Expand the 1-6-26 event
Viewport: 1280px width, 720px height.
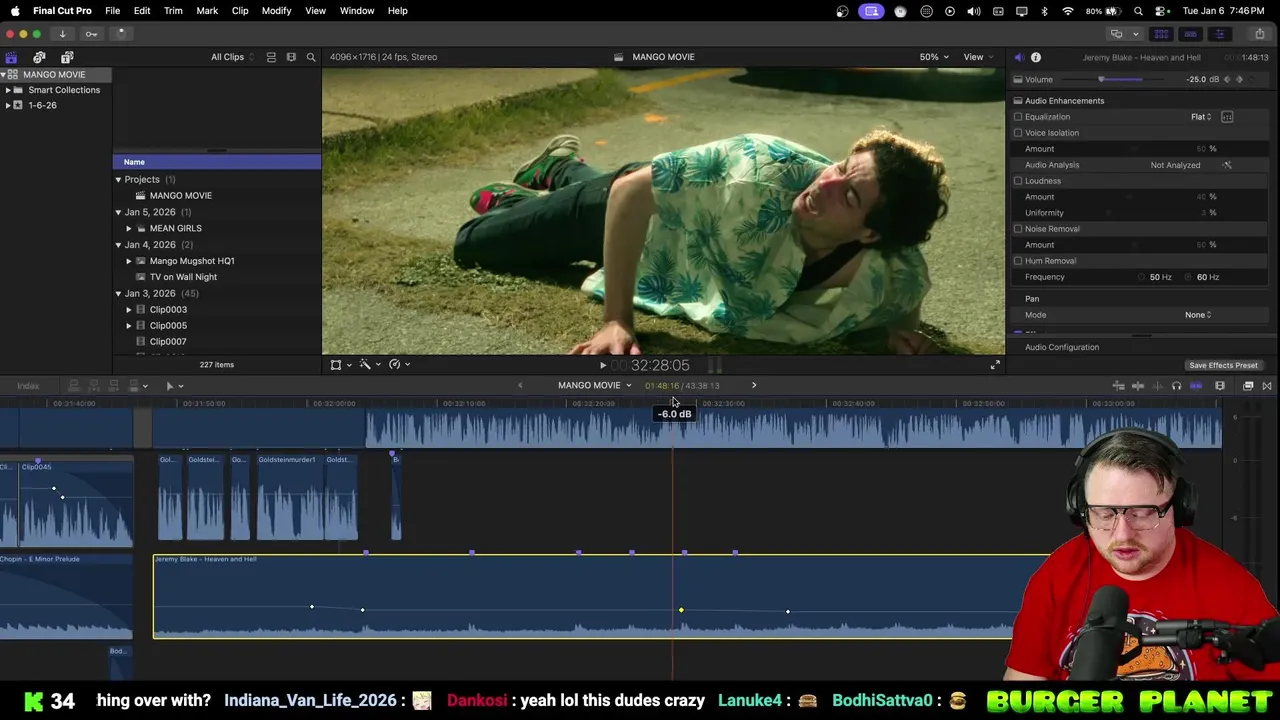tap(8, 105)
